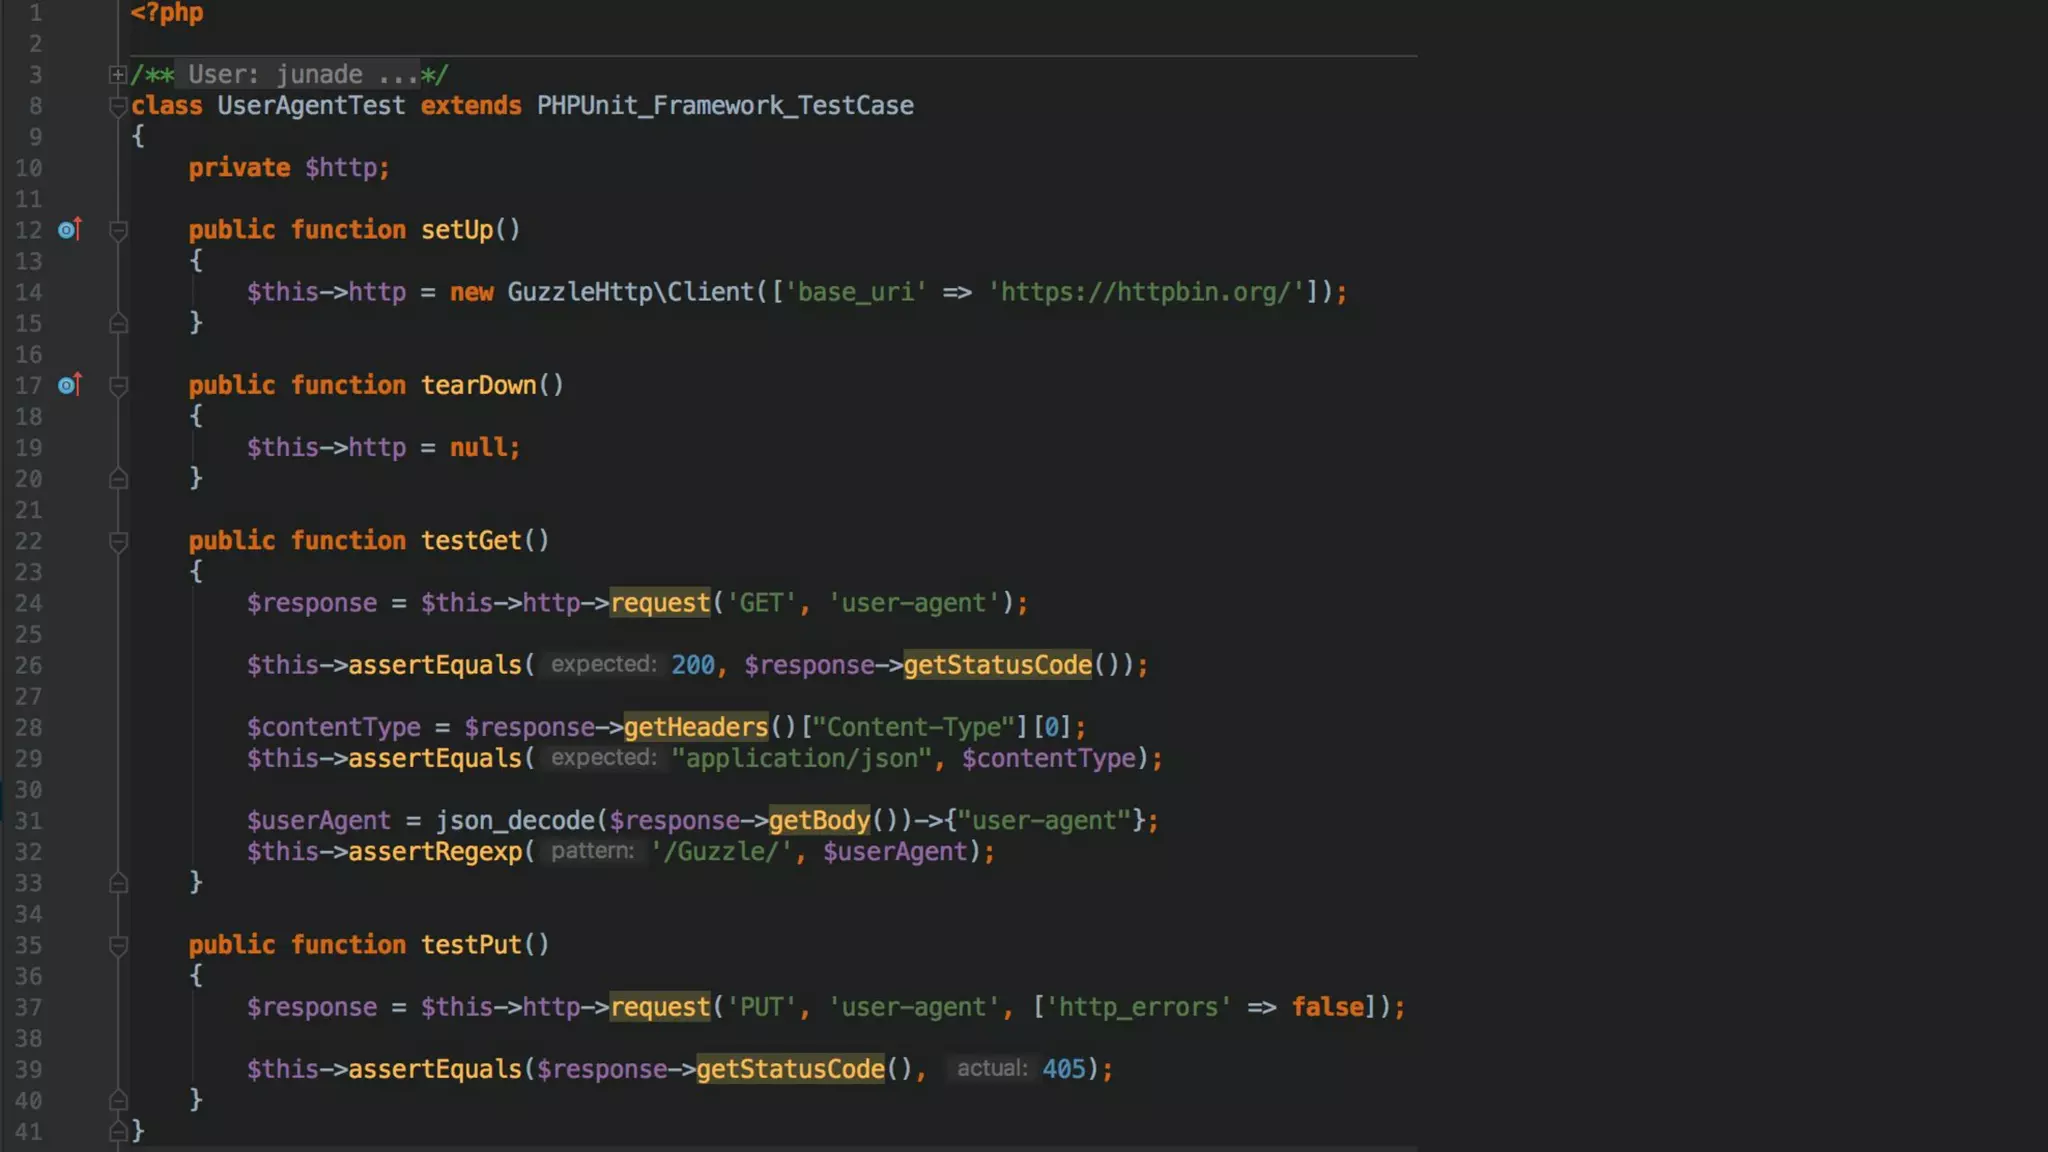2048x1152 pixels.
Task: Click the 'actual:' parameter hint before 405
Action: tap(991, 1069)
